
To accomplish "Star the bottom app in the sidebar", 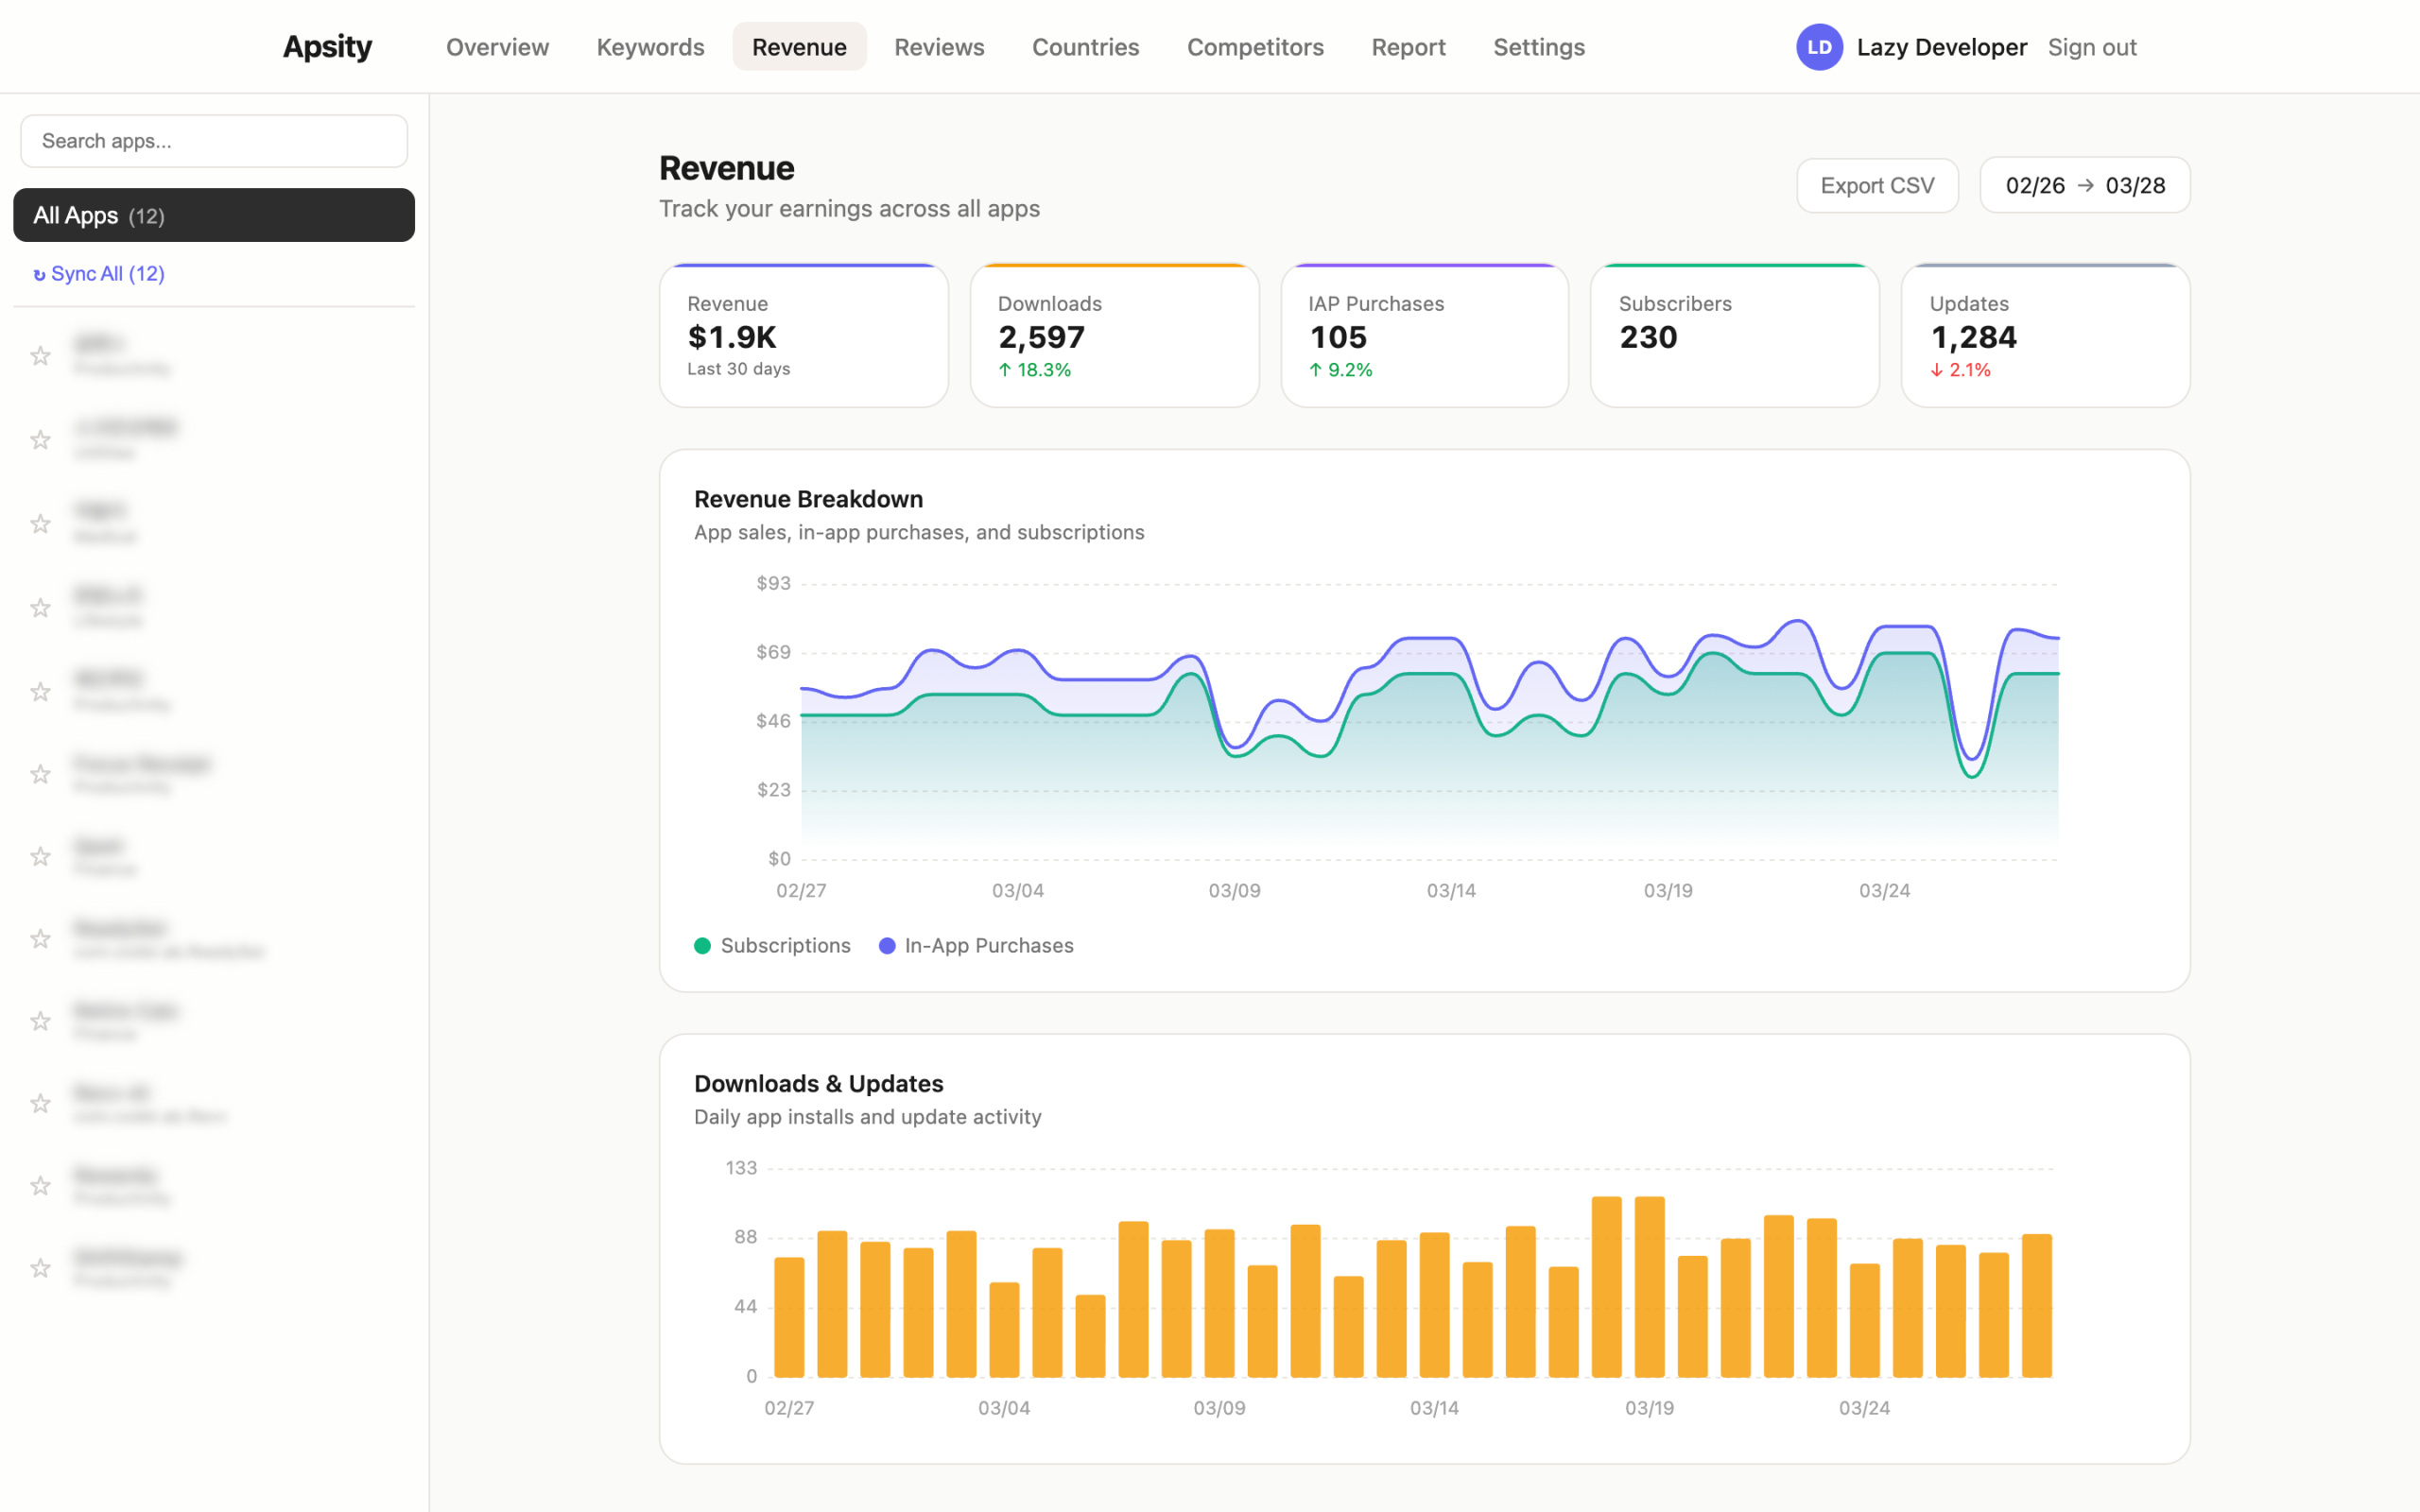I will click(40, 1268).
